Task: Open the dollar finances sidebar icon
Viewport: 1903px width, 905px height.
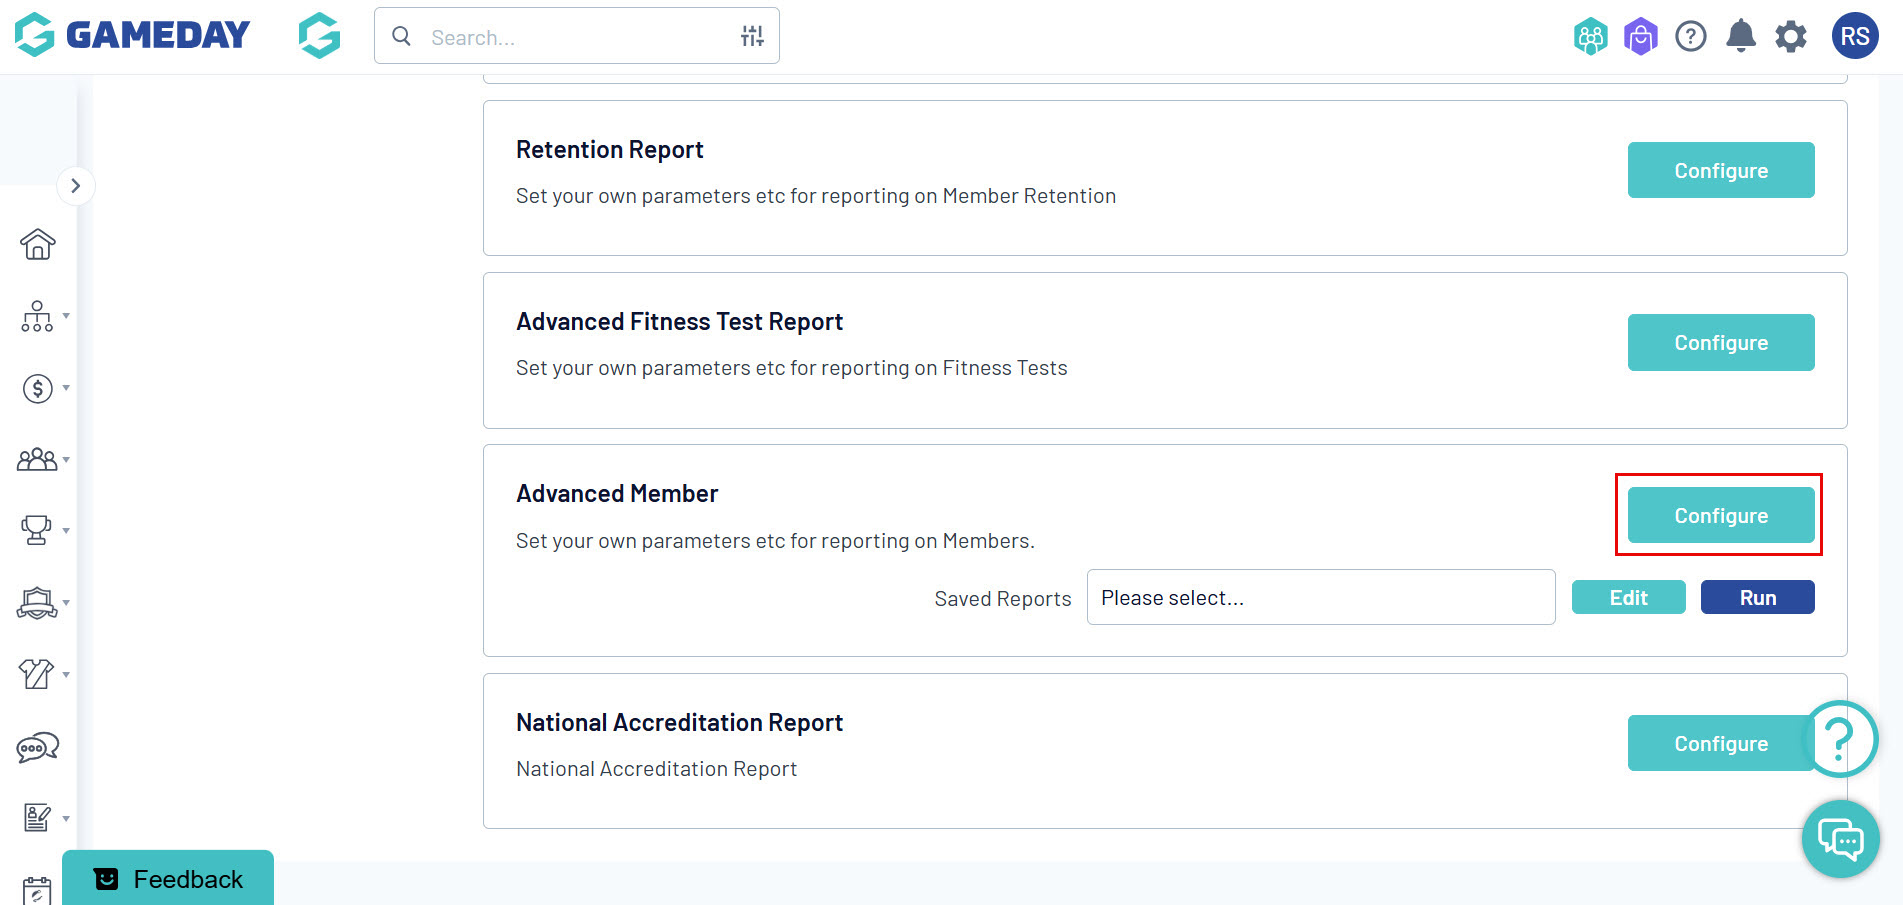Action: (x=38, y=388)
